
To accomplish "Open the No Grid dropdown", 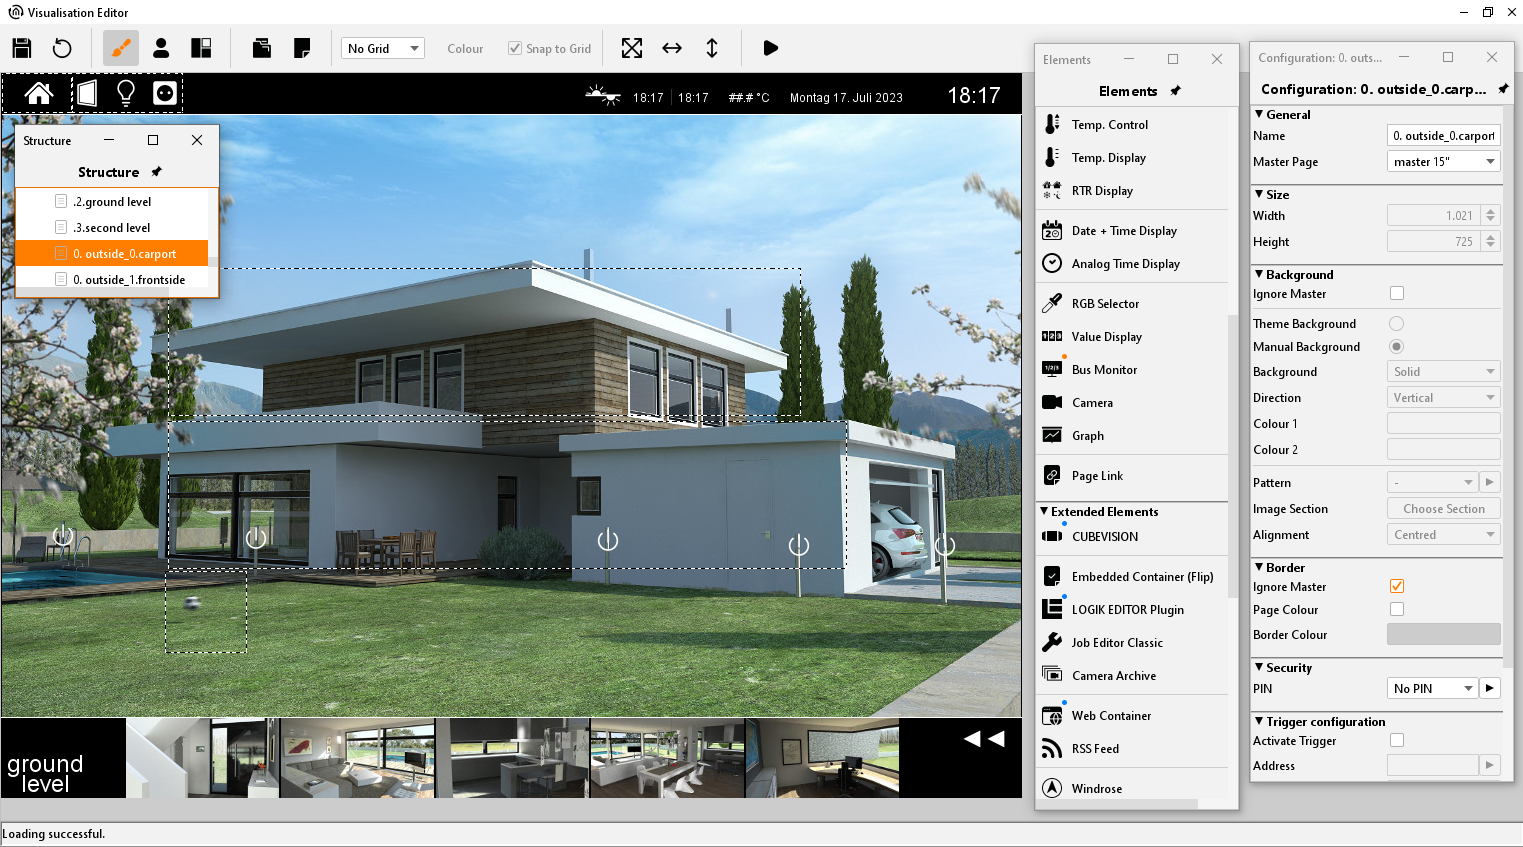I will click(x=384, y=48).
